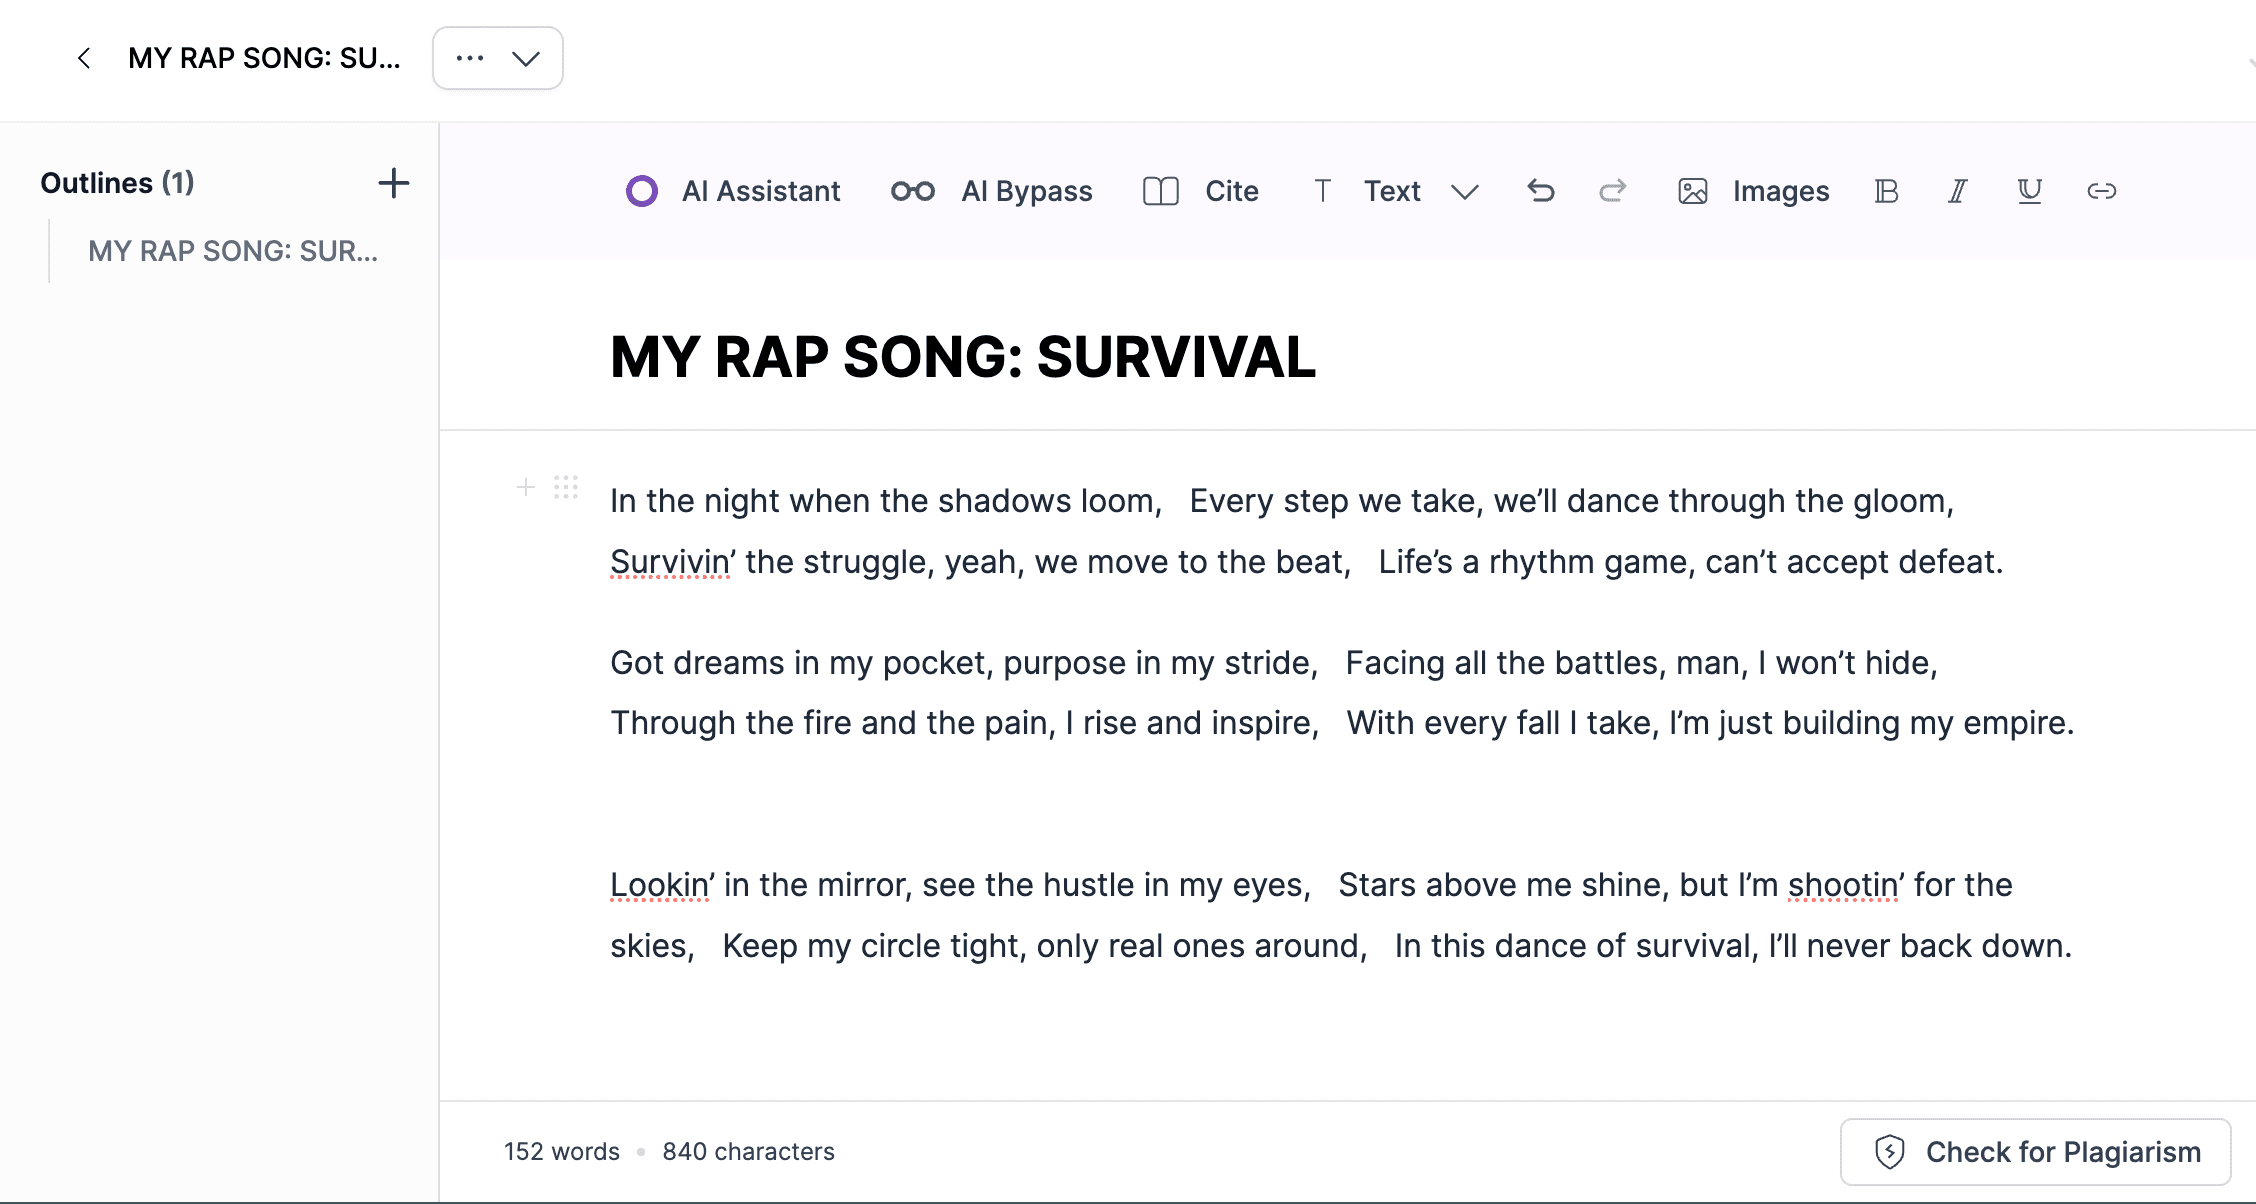Toggle bold formatting
Screen dimensions: 2256x1204
click(x=1886, y=191)
